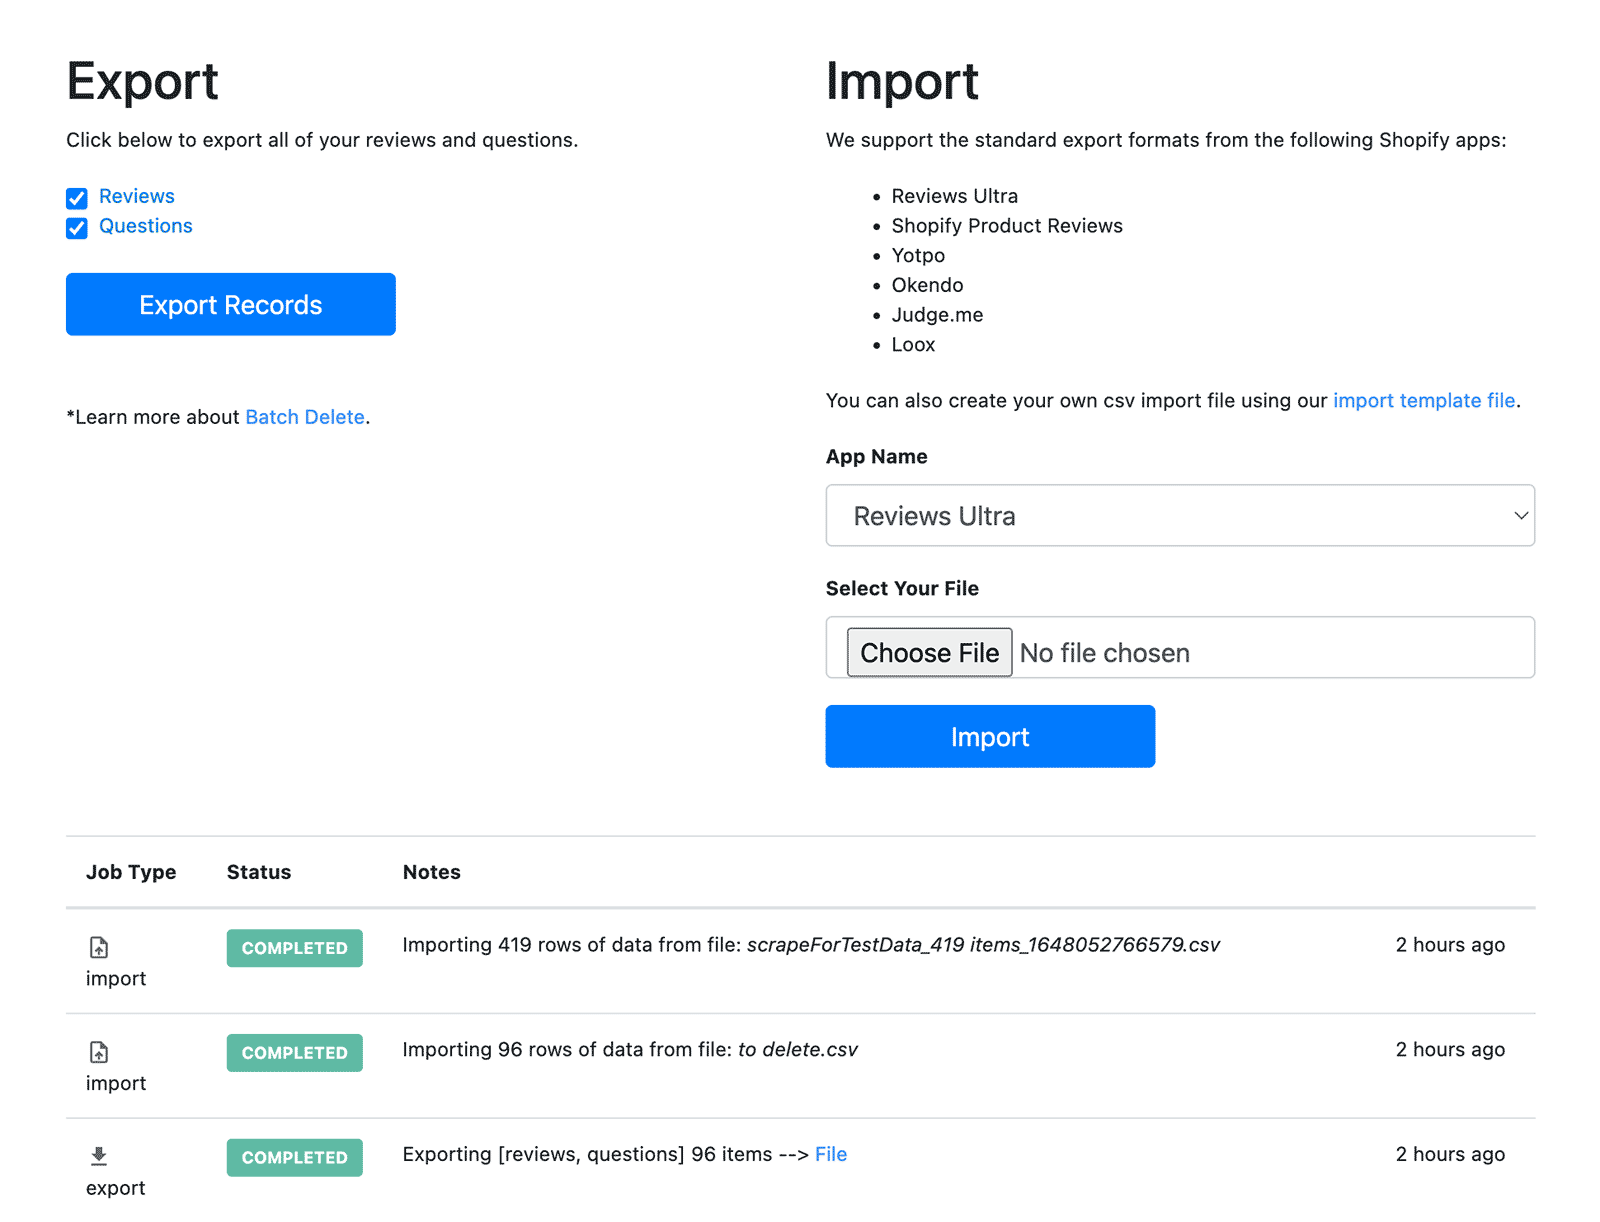Image resolution: width=1600 pixels, height=1222 pixels.
Task: Click the Status column header
Action: click(x=259, y=872)
